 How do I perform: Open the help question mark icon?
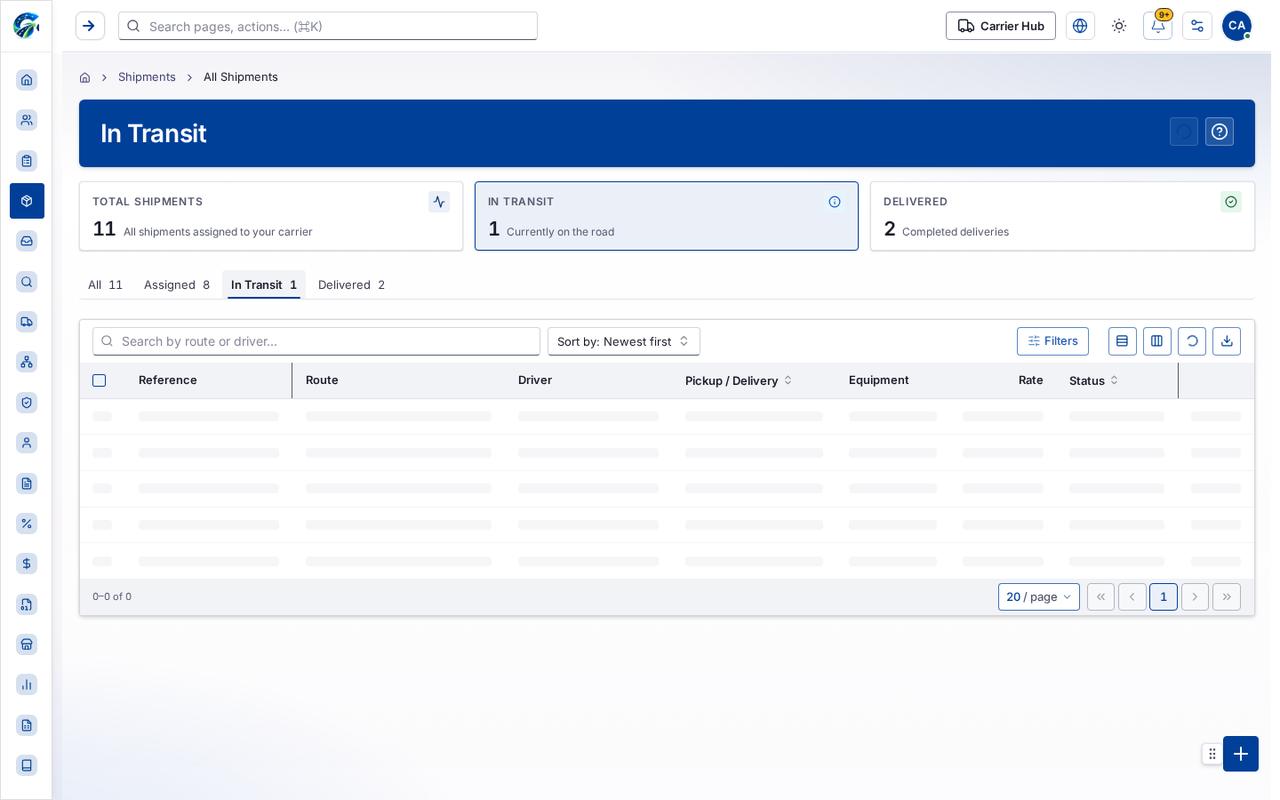[x=1219, y=132]
